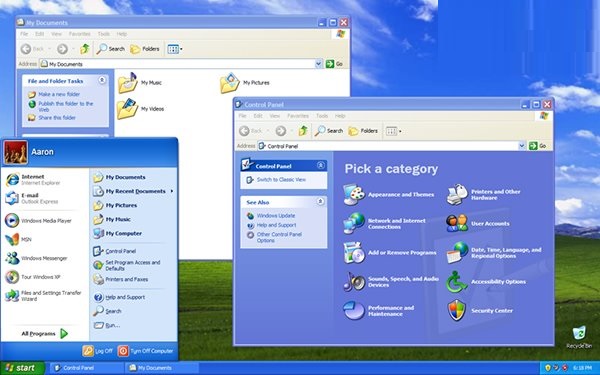
Task: Open My Videos folder icon in My Documents
Action: (127, 109)
